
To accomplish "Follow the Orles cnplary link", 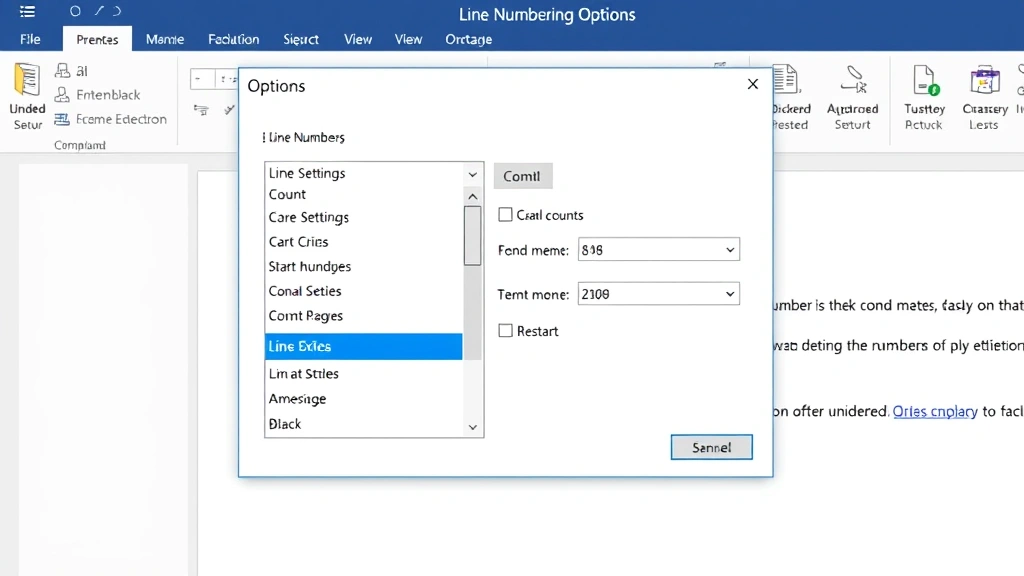I will click(x=934, y=411).
